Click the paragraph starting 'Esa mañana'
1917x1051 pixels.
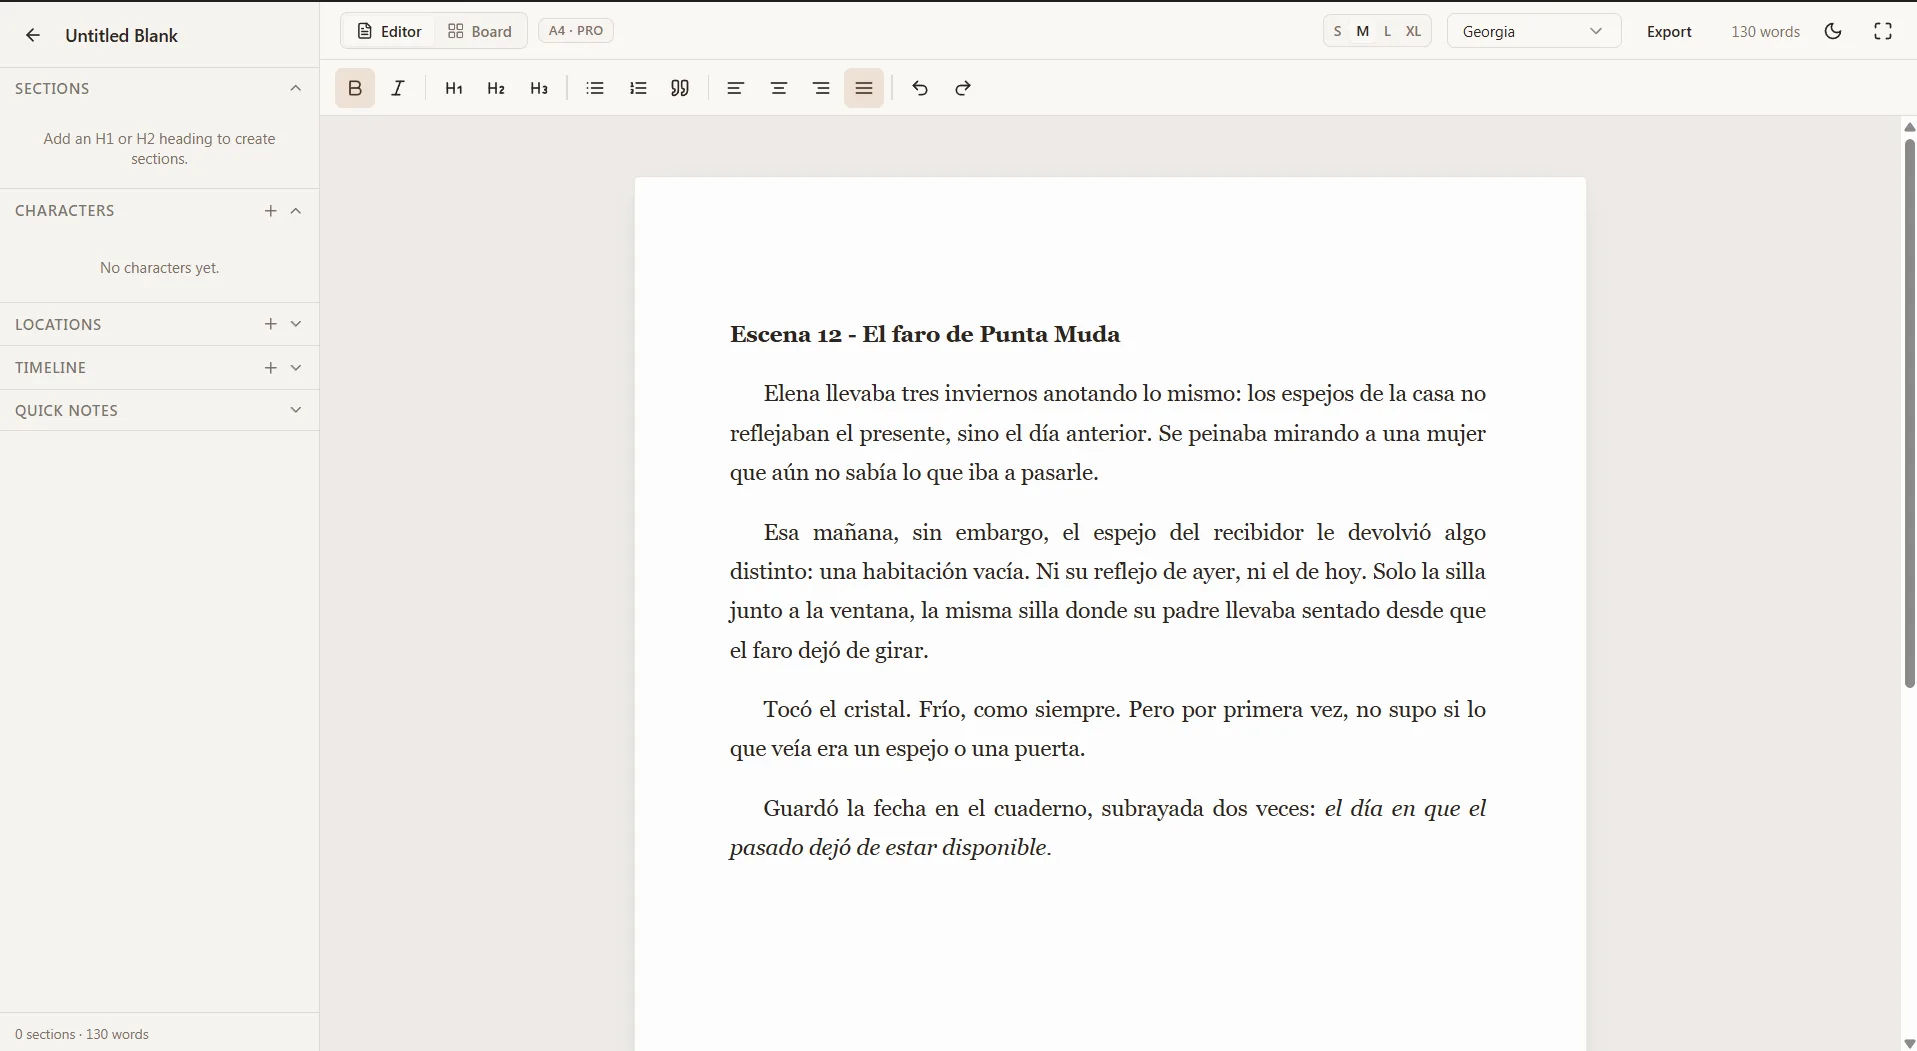click(1108, 591)
